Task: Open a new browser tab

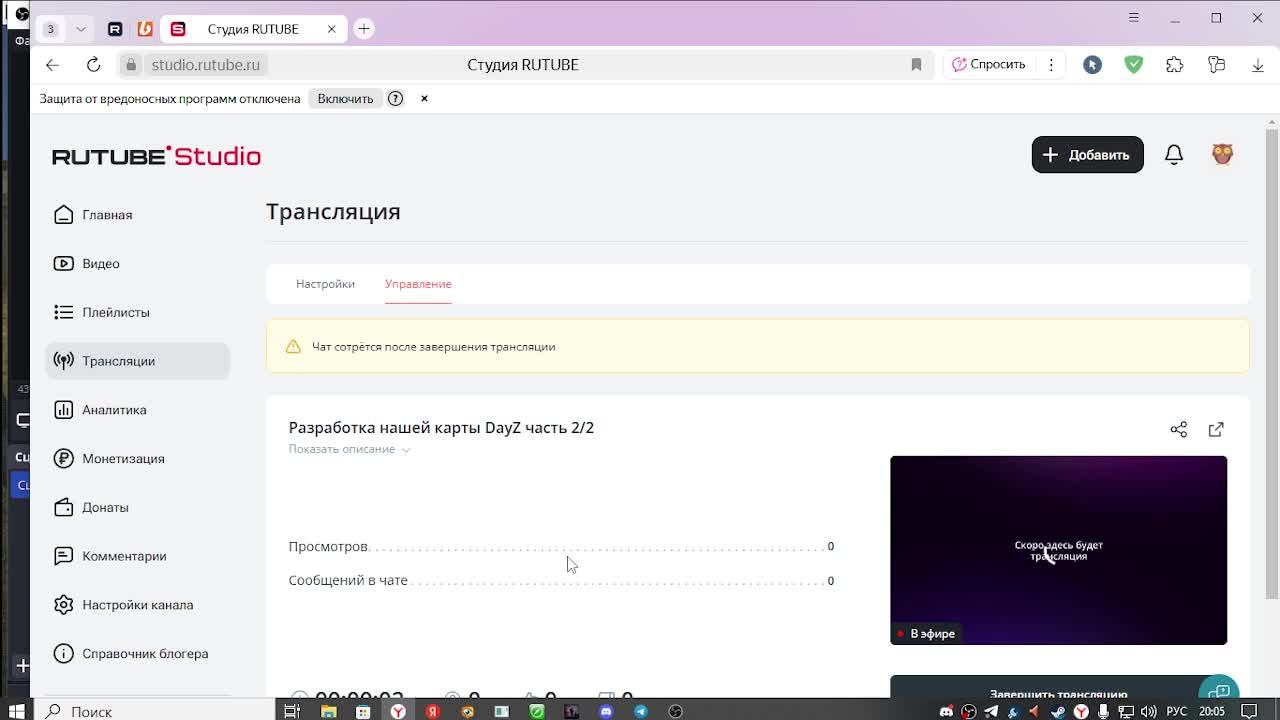Action: (364, 29)
